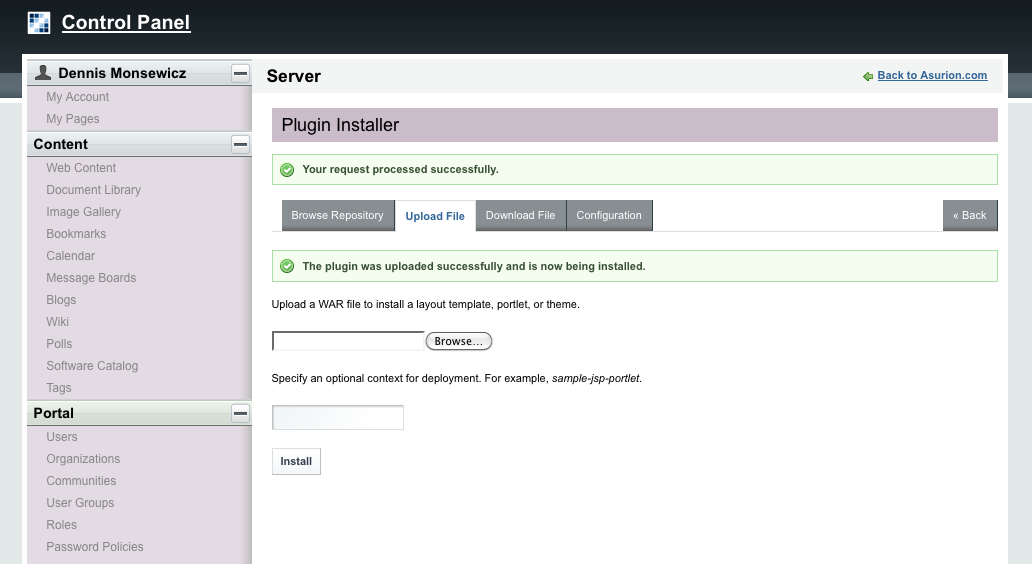Click the user avatar icon beside Dennis Monsewicz

43,73
